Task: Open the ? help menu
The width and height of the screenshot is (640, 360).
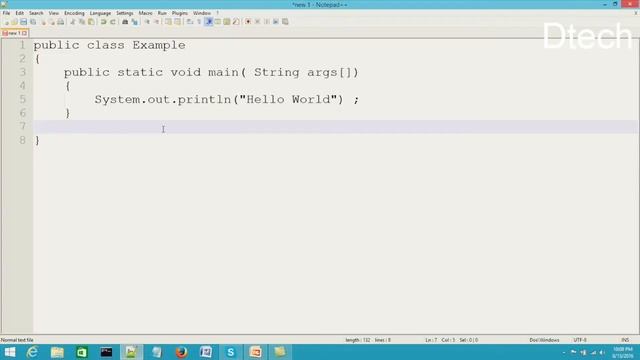Action: click(218, 13)
